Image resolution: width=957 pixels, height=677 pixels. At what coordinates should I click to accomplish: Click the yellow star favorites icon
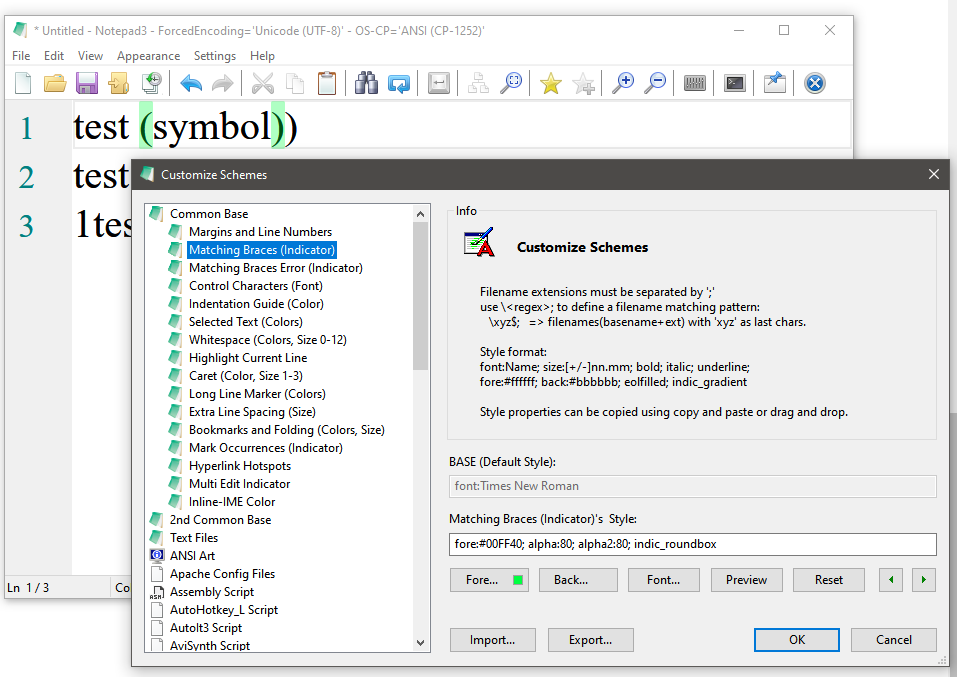(x=551, y=84)
